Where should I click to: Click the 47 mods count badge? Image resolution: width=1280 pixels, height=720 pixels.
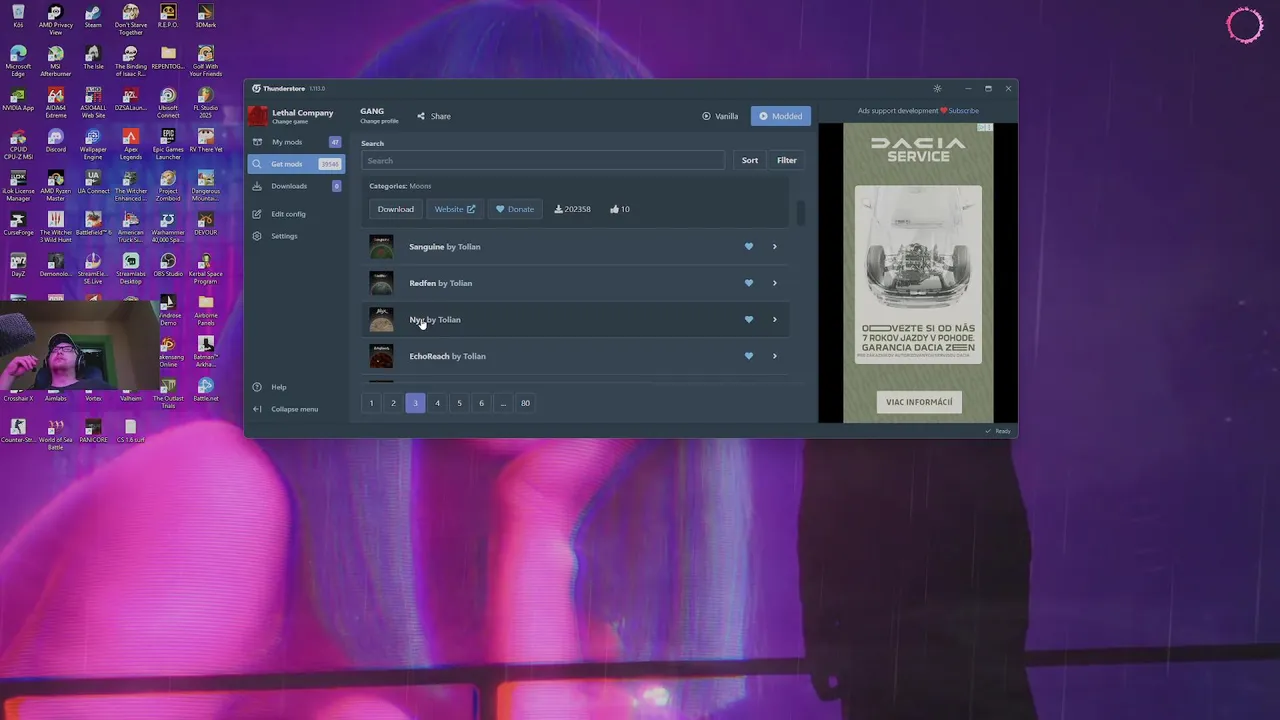pos(335,142)
